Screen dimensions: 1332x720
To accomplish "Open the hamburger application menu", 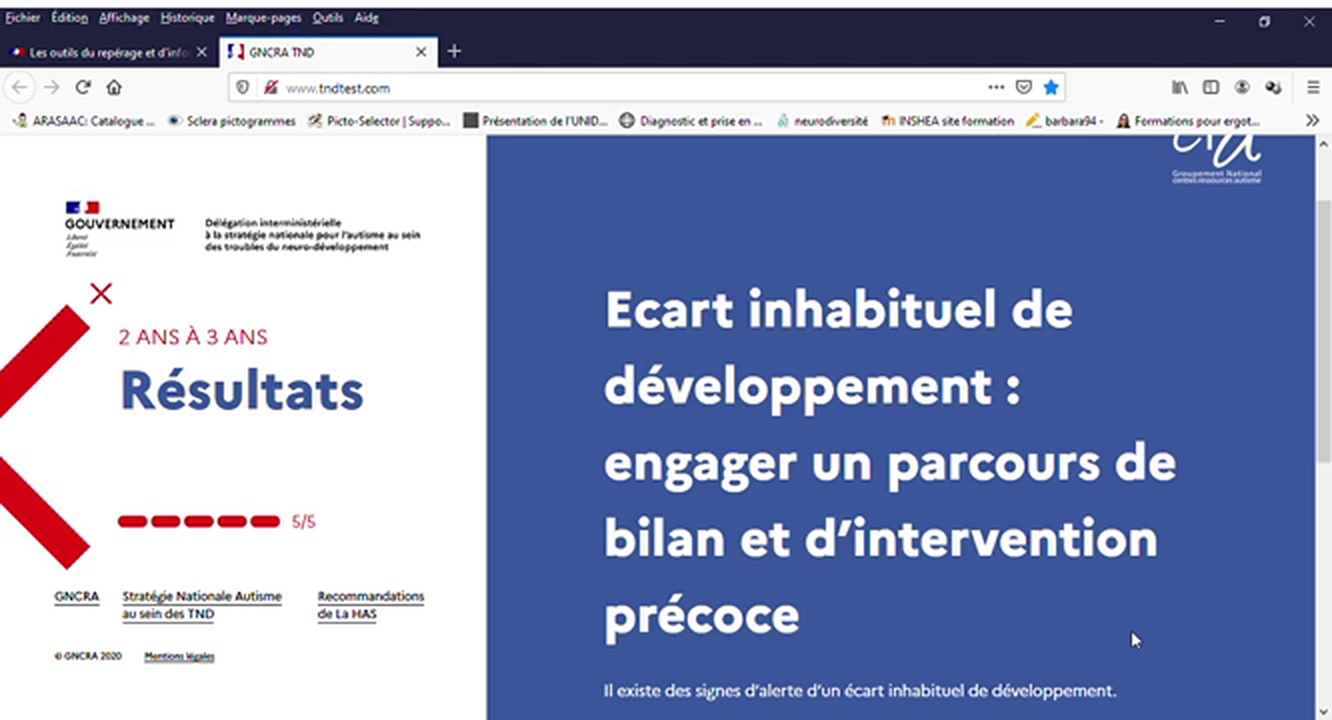I will pos(1312,87).
